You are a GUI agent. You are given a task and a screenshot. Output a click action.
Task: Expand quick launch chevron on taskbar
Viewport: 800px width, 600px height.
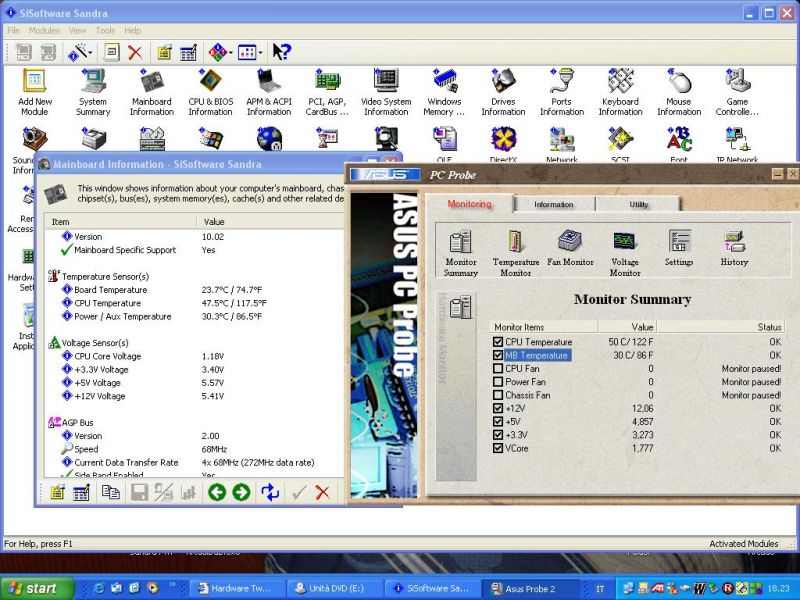coord(172,585)
